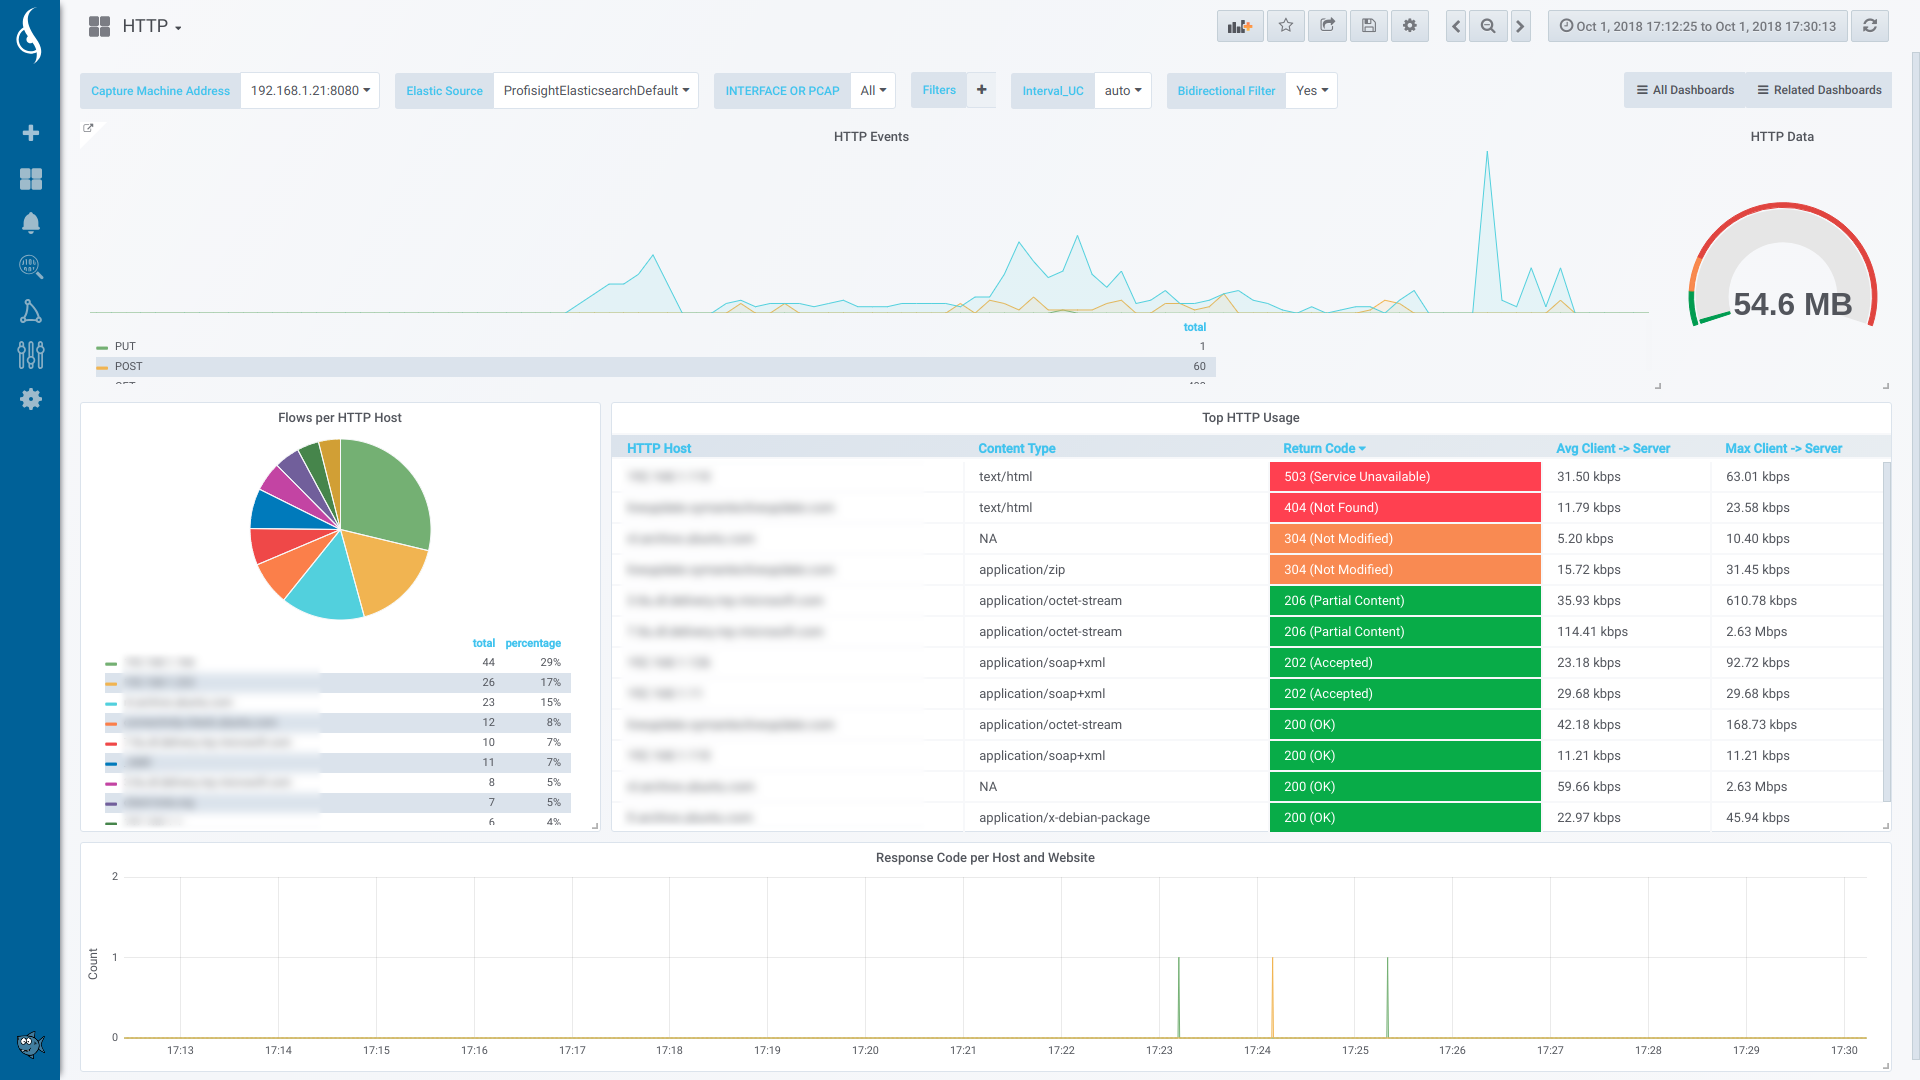Shift time range backward with left arrow
The image size is (1920, 1080).
click(x=1456, y=26)
